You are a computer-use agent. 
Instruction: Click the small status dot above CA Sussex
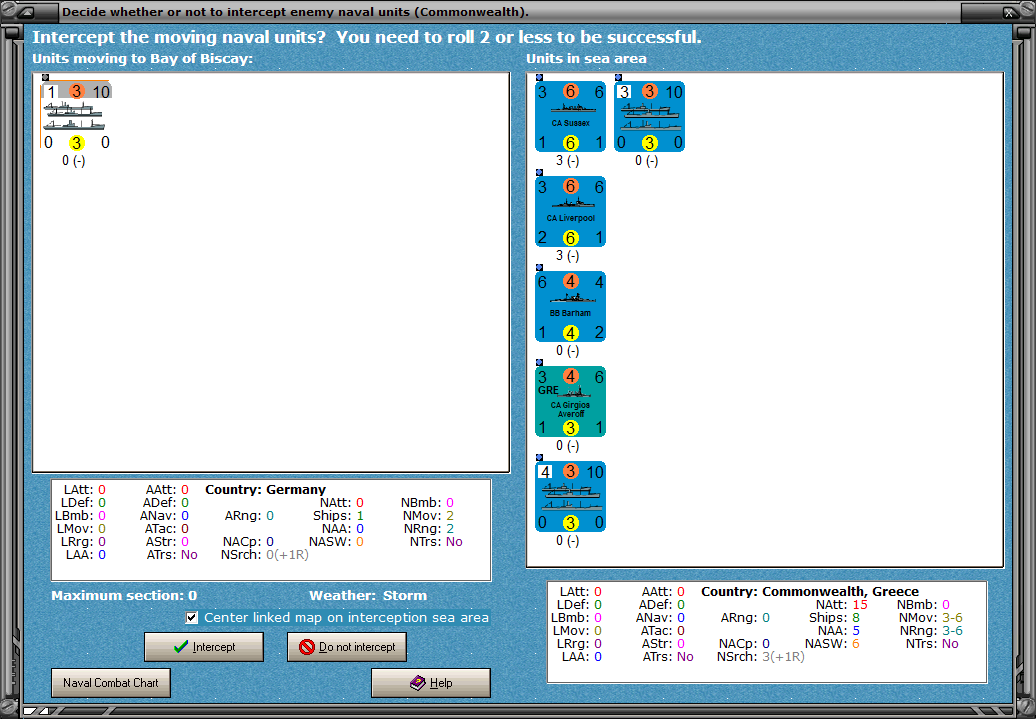539,77
